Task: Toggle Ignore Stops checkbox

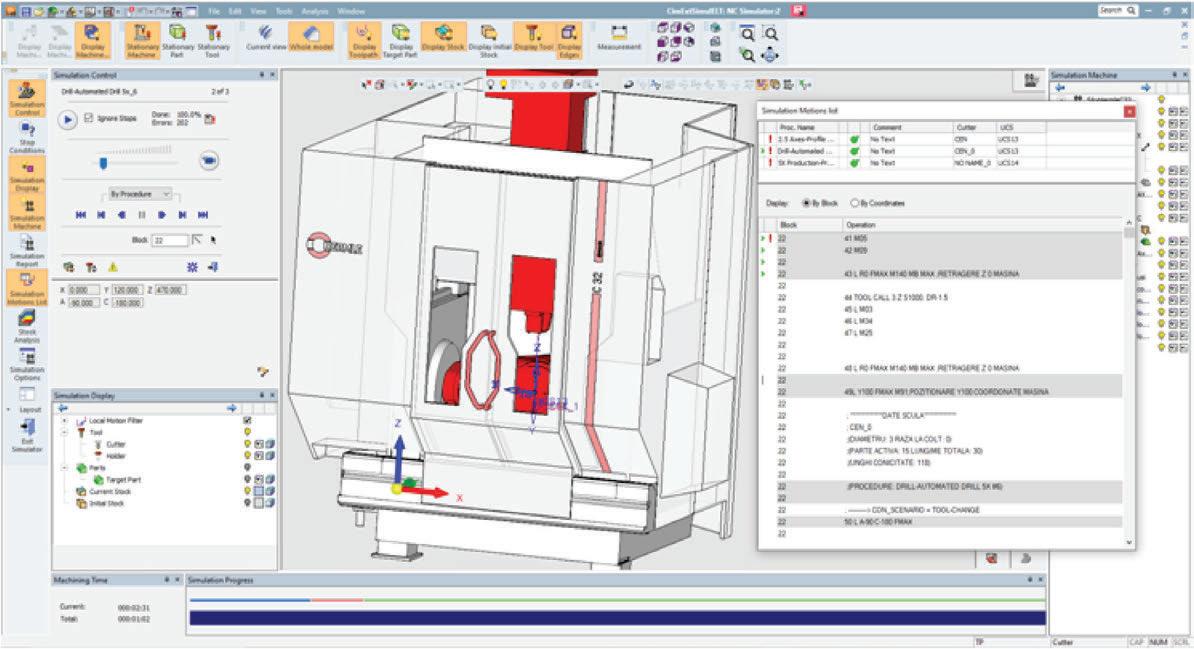Action: click(88, 118)
